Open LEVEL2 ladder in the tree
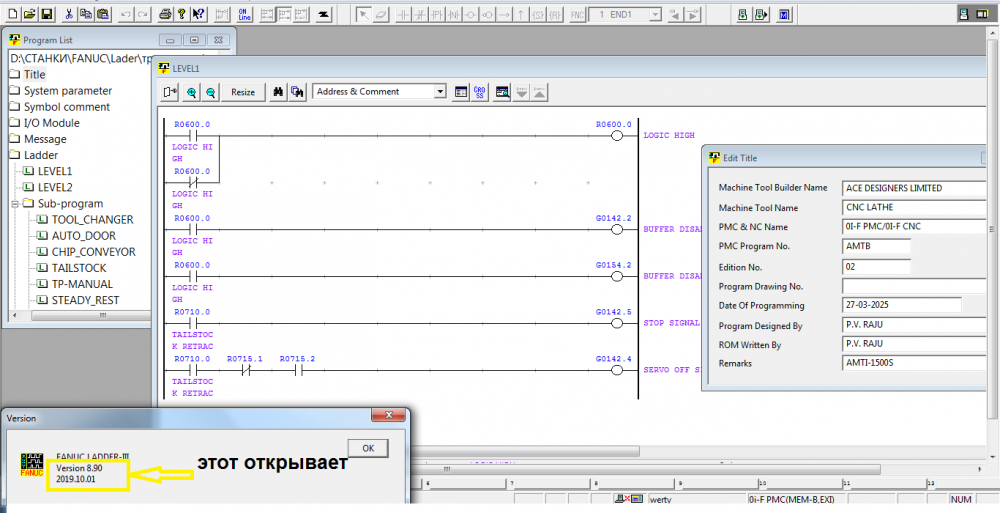Viewport: 1000px width, 513px height. coord(55,187)
